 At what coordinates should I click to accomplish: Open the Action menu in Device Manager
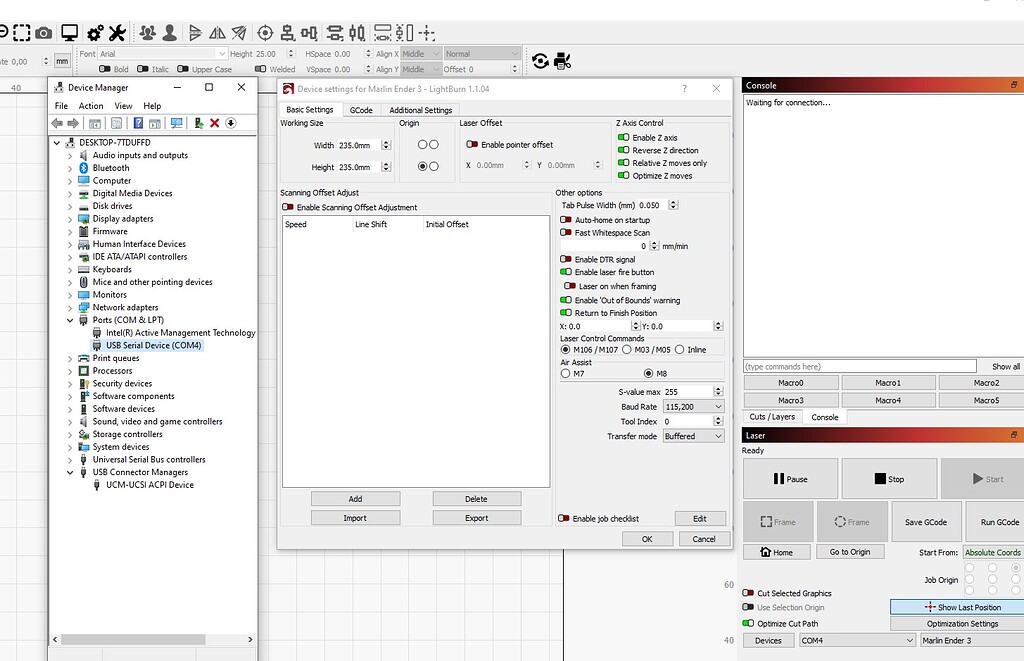pos(90,105)
